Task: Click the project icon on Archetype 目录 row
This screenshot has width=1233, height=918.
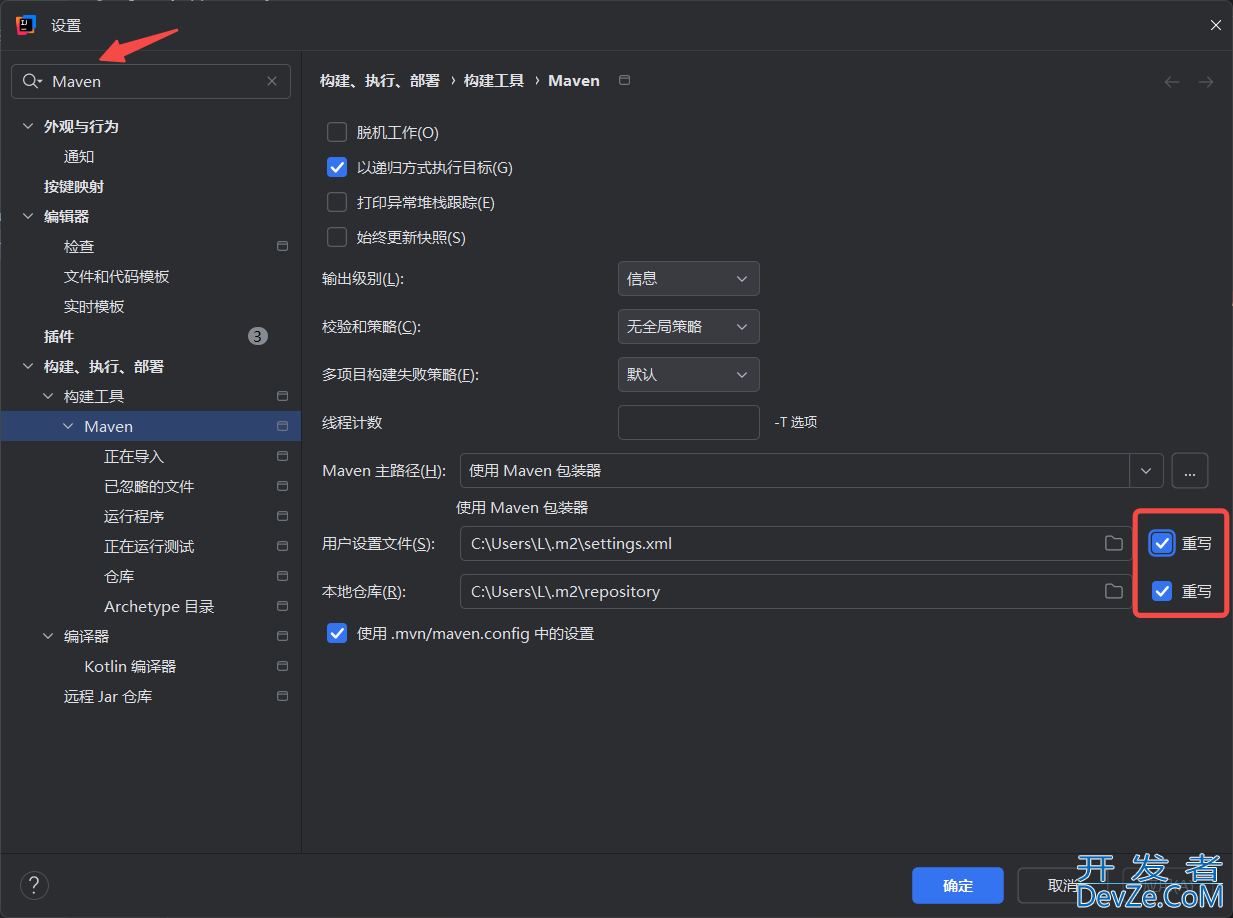Action: [283, 606]
